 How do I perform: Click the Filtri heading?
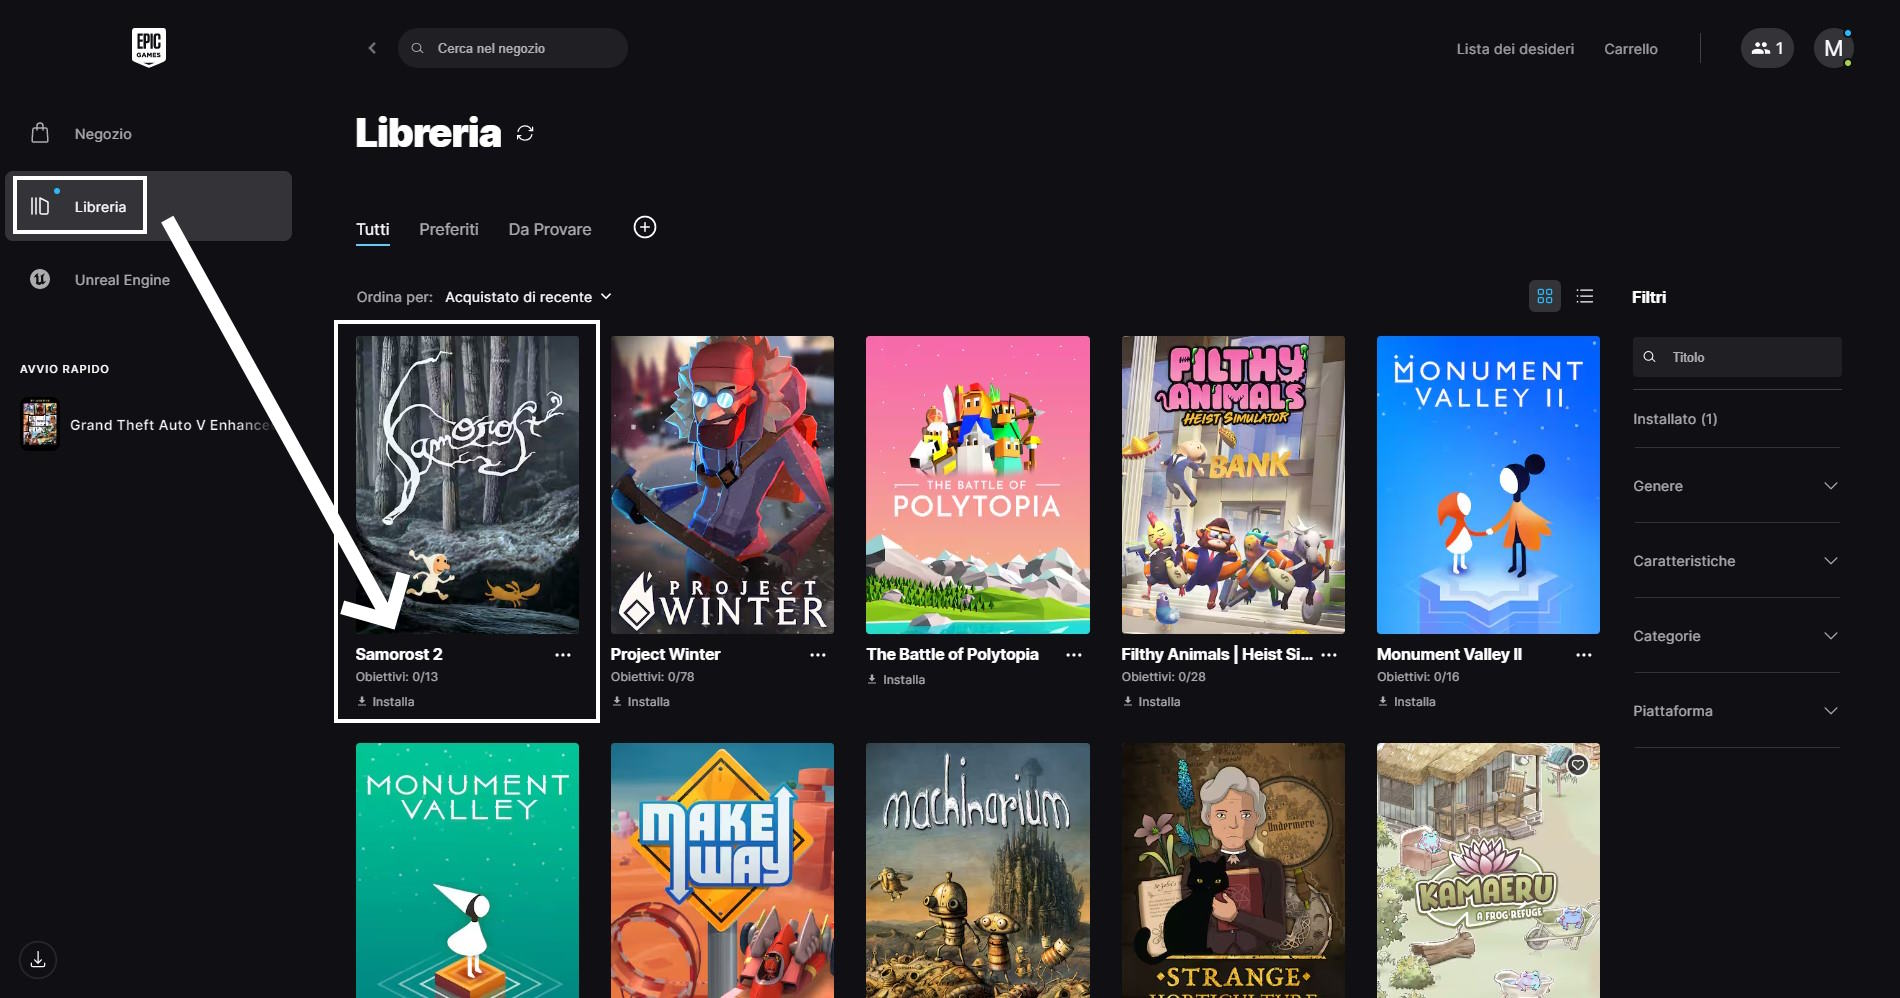point(1649,297)
